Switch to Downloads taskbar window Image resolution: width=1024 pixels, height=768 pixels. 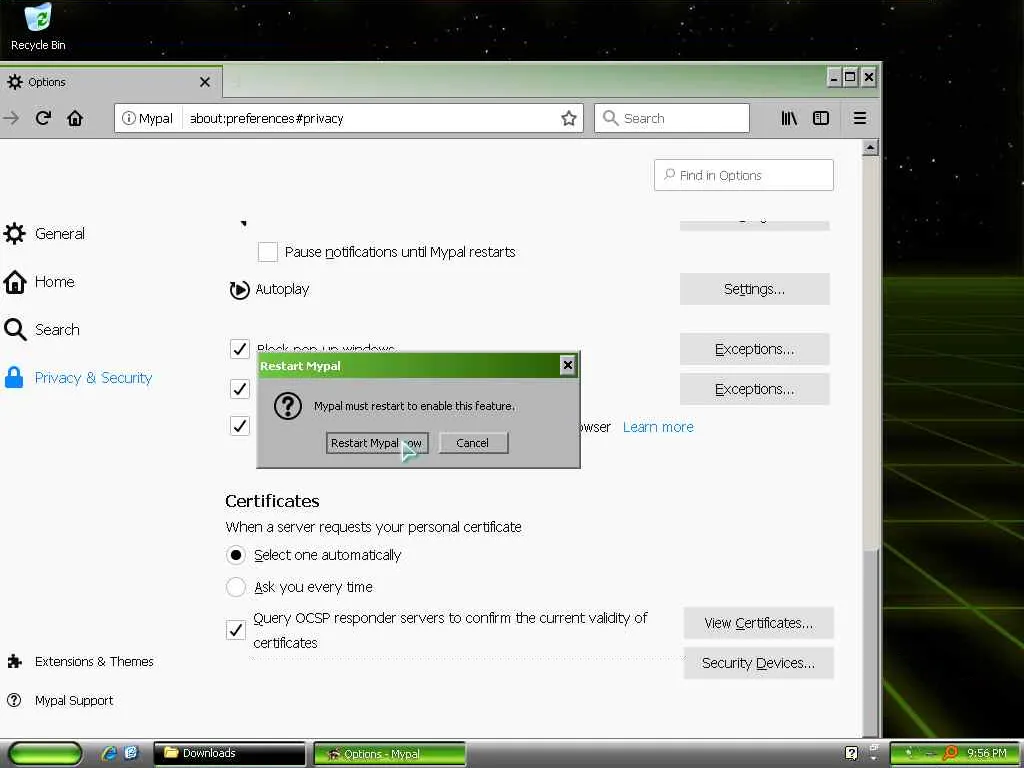229,753
